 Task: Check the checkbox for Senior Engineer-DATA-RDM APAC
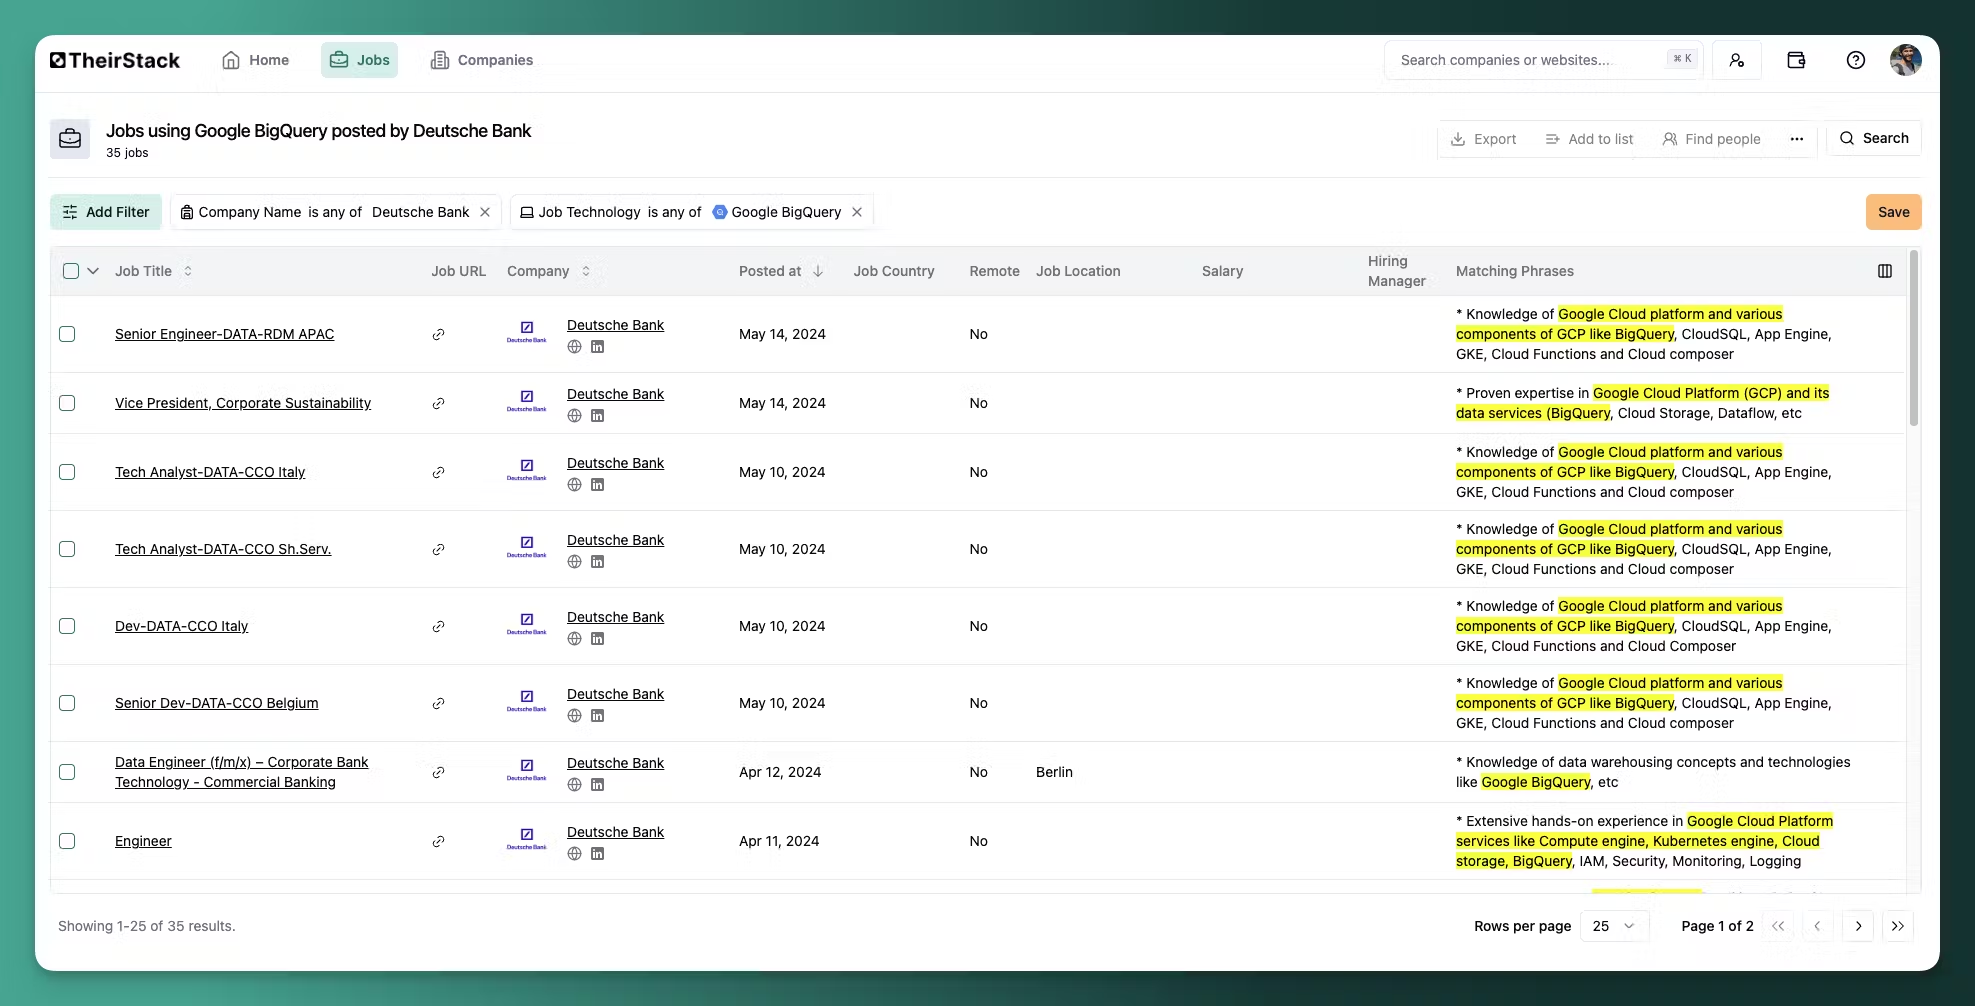click(67, 334)
